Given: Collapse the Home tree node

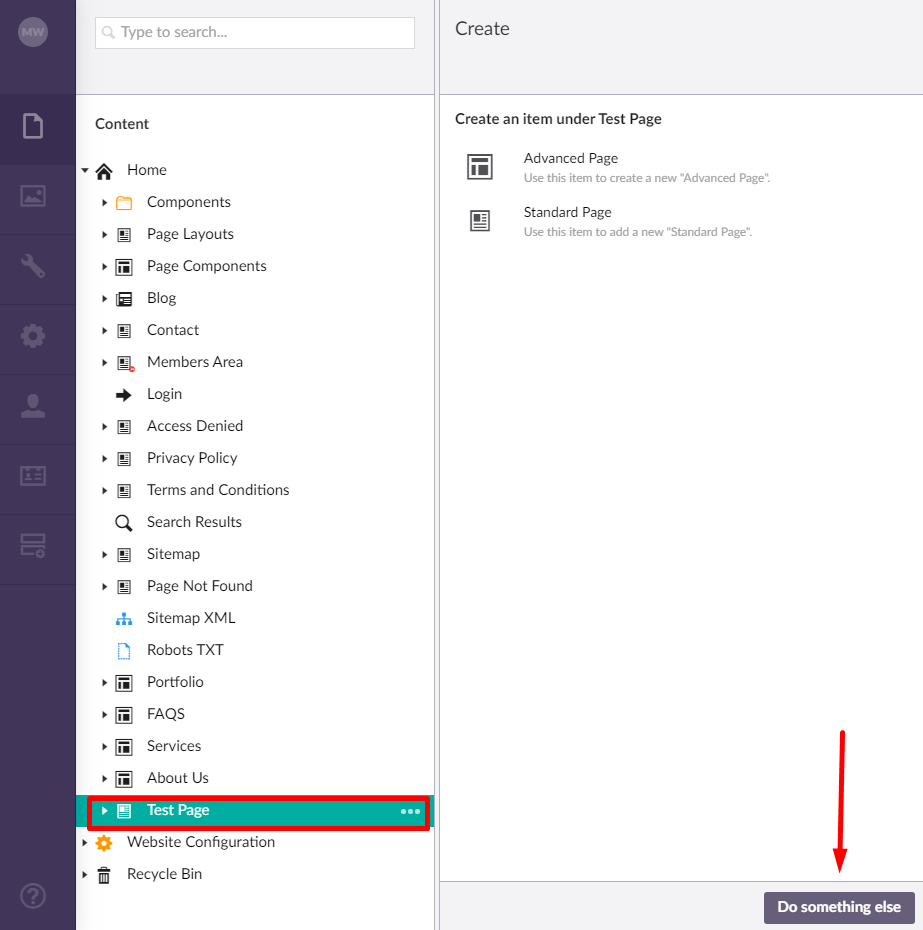Looking at the screenshot, I should [x=85, y=170].
